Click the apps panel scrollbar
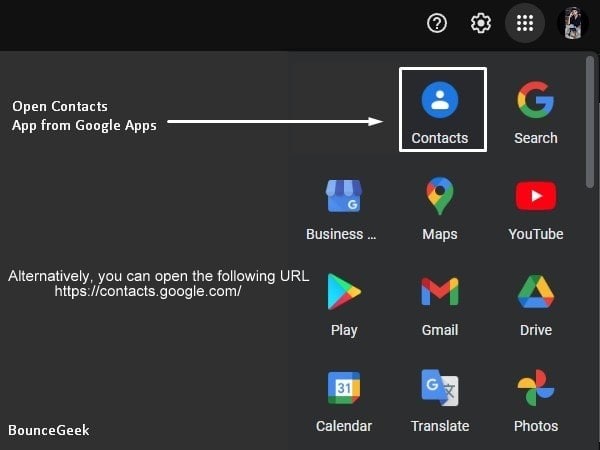Image resolution: width=600 pixels, height=450 pixels. [x=590, y=122]
